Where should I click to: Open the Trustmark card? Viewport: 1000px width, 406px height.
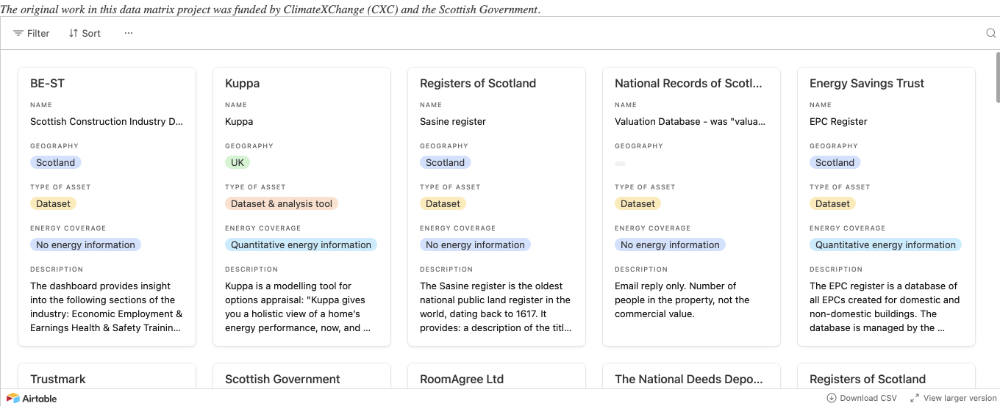pyautogui.click(x=58, y=380)
